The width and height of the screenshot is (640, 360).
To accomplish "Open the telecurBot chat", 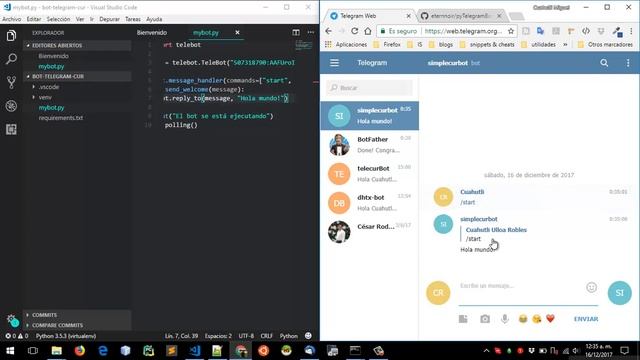I will coord(369,174).
